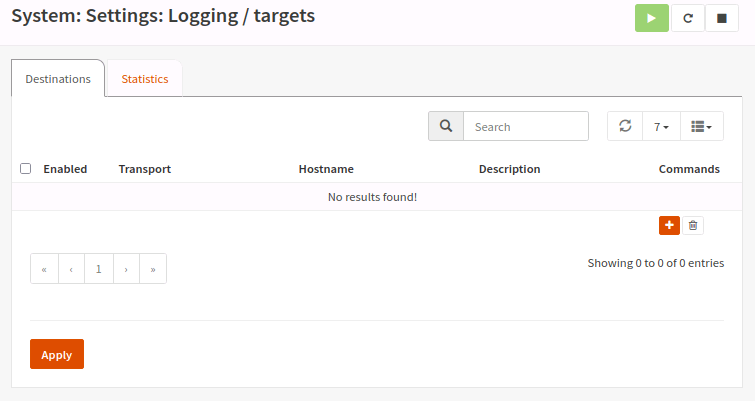The width and height of the screenshot is (755, 401).
Task: Click the Commands column header
Action: coord(689,169)
